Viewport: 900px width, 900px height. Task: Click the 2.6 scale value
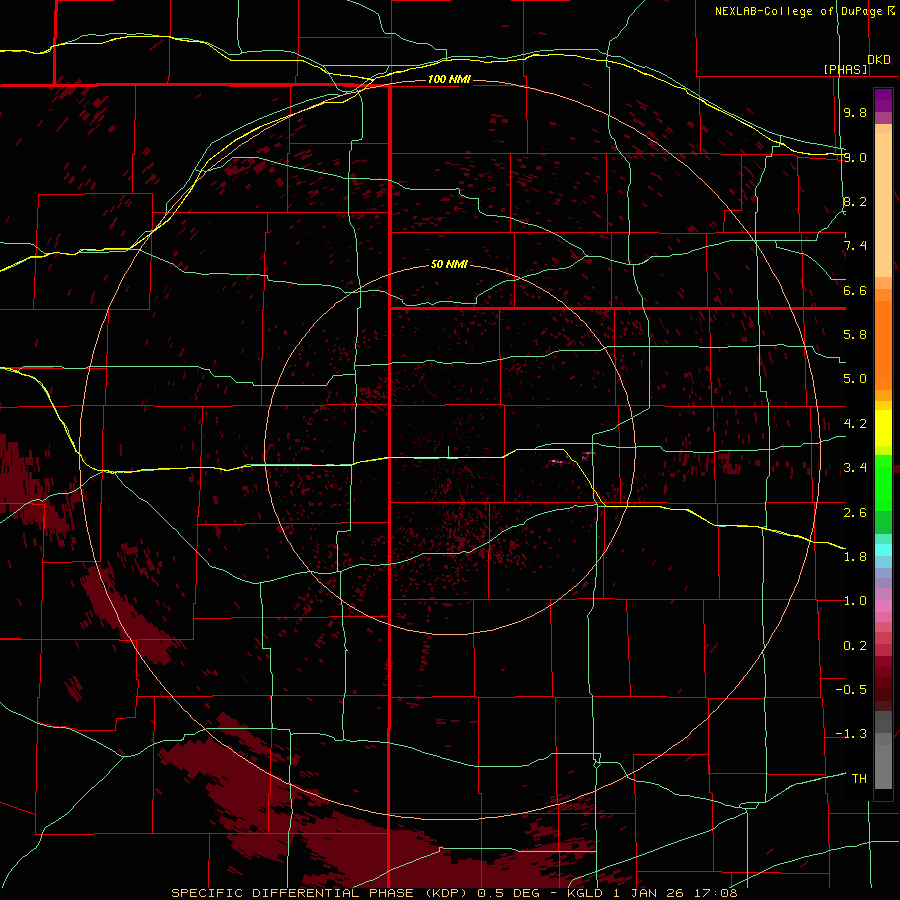click(x=855, y=513)
